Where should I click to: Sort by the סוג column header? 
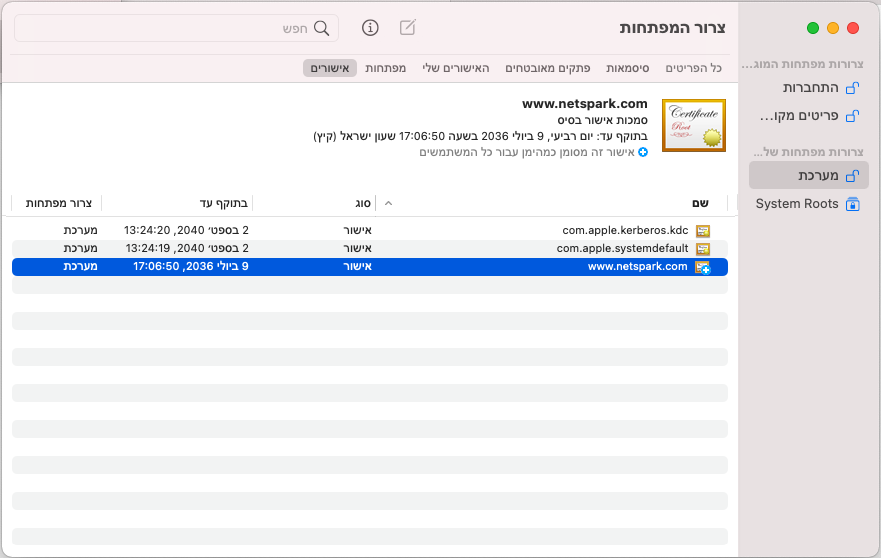[363, 203]
